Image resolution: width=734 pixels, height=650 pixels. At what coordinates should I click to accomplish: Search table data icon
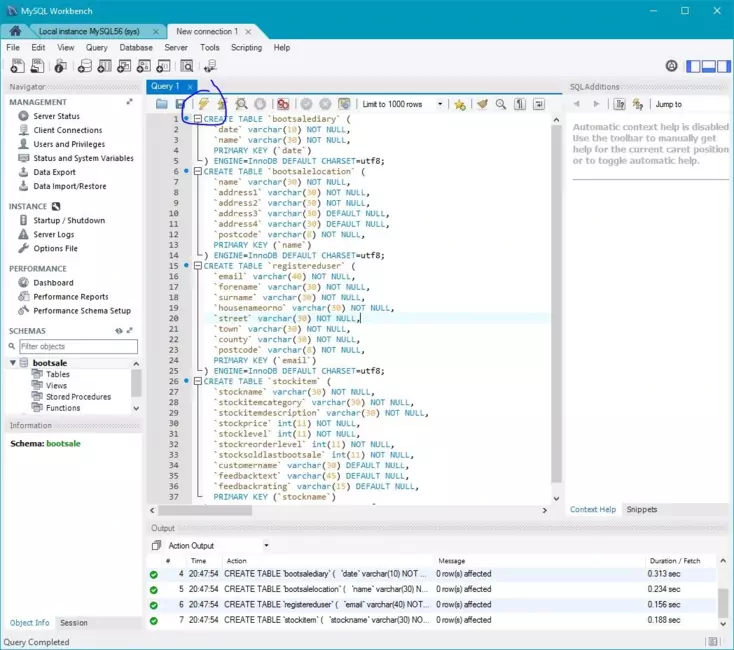pos(187,66)
